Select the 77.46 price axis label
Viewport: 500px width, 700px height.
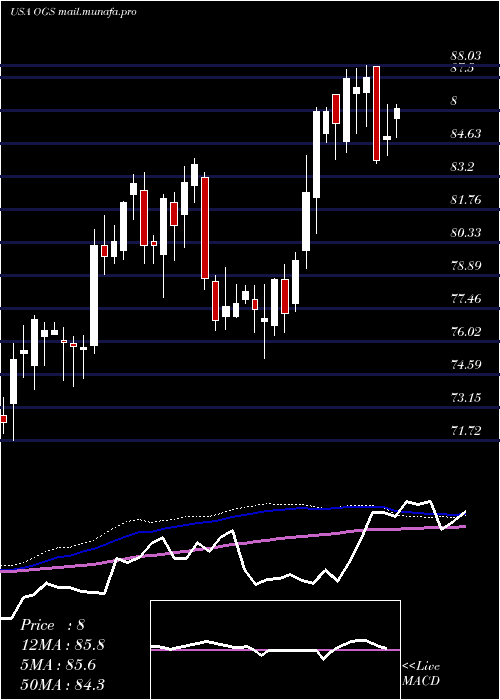[466, 299]
